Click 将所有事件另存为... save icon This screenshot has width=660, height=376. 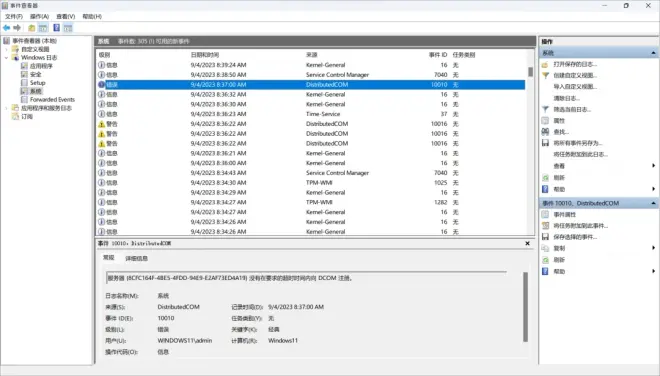click(x=545, y=143)
